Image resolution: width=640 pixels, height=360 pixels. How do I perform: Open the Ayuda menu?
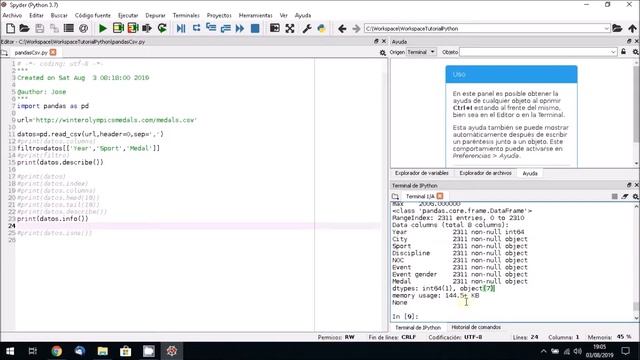pyautogui.click(x=303, y=15)
